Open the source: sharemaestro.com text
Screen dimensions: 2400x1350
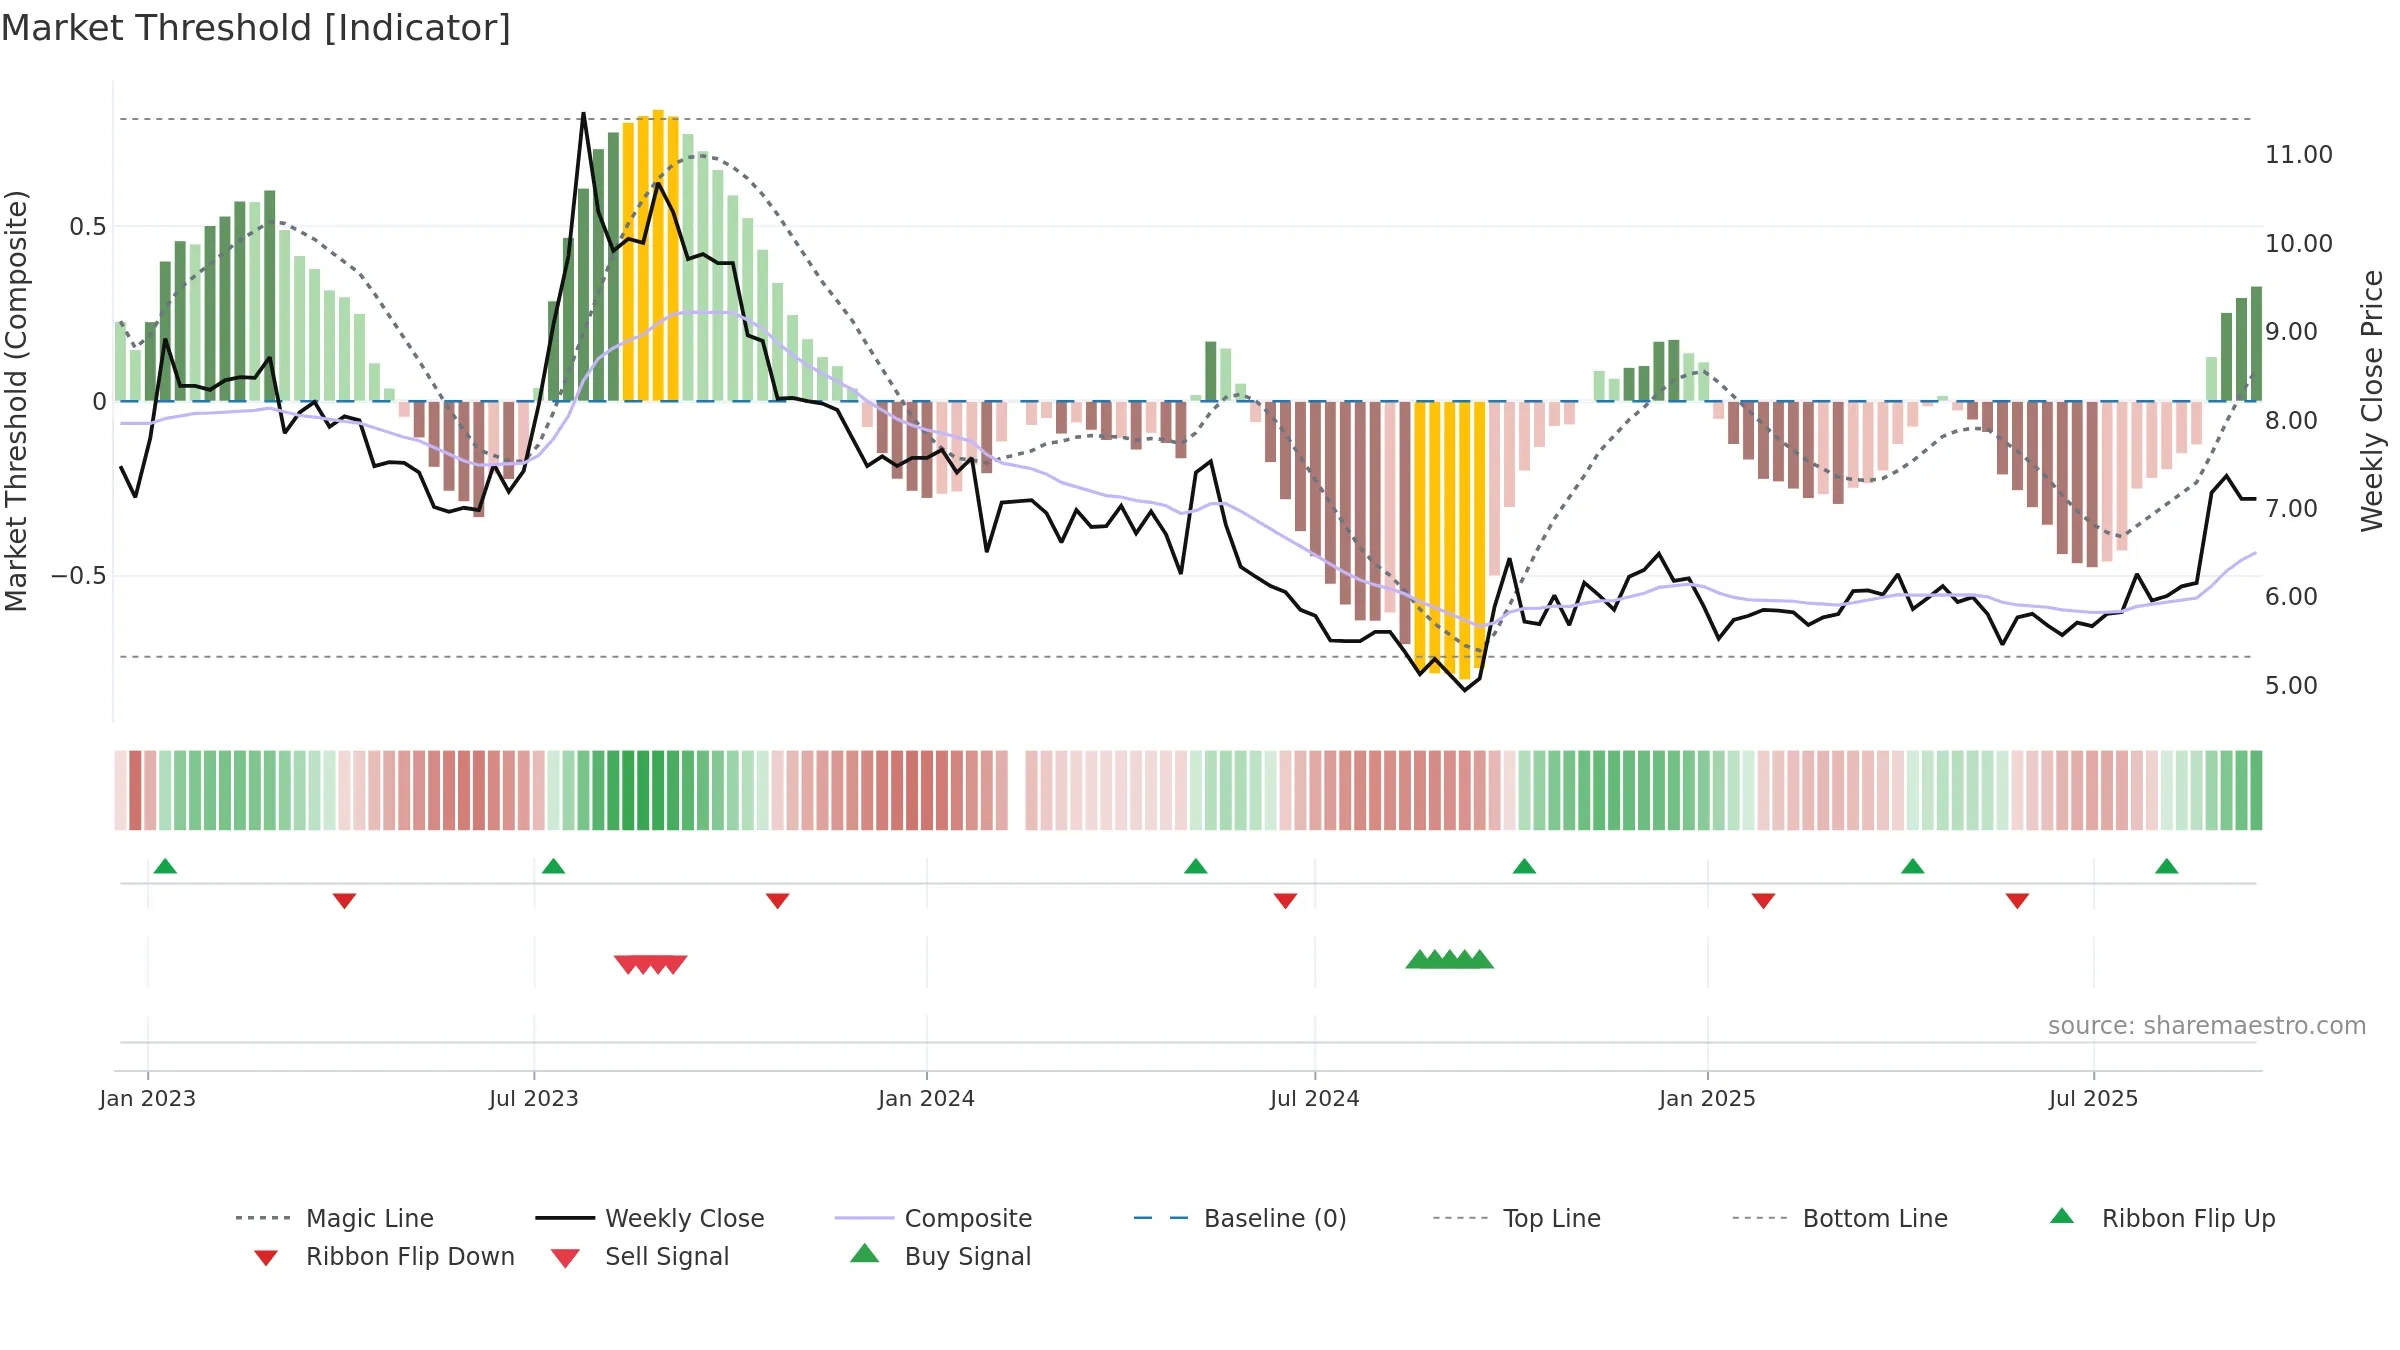click(2207, 1026)
